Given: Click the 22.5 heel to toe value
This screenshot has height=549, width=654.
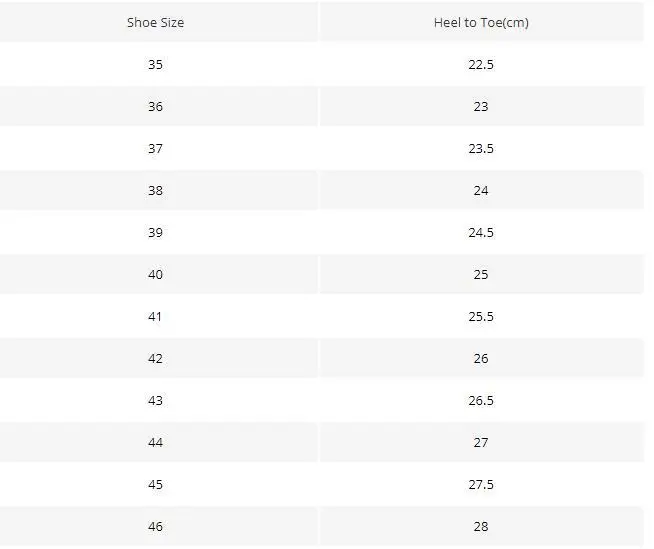Looking at the screenshot, I should 481,64.
